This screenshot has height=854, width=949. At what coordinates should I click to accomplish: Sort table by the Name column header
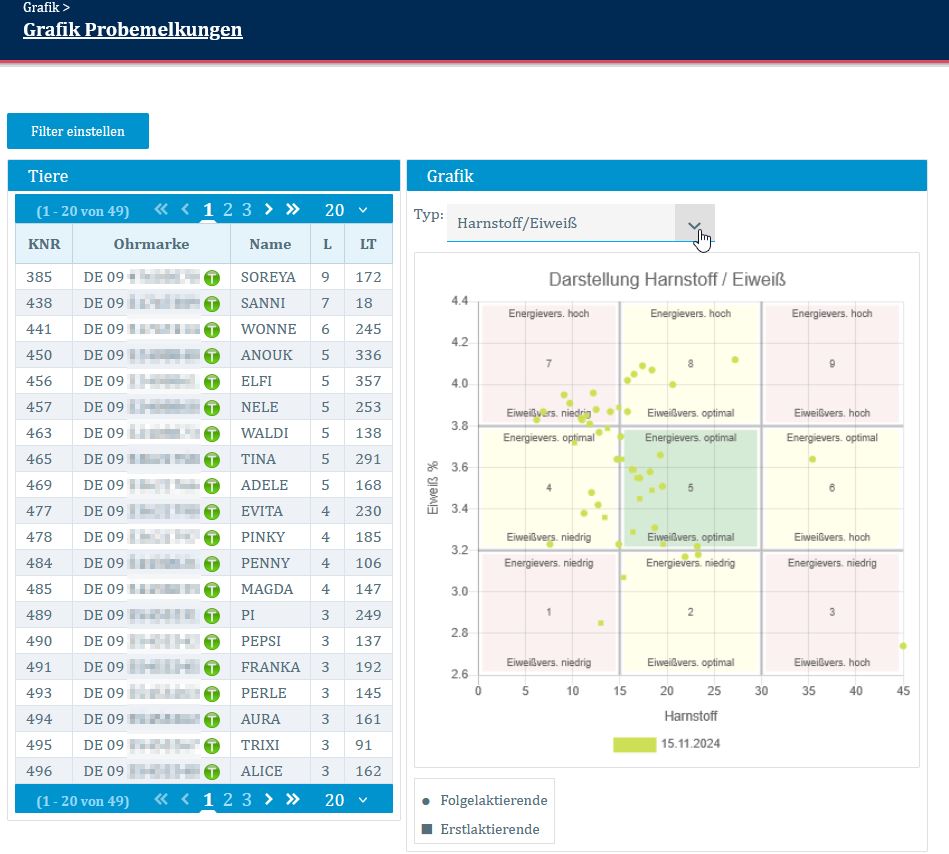[270, 244]
